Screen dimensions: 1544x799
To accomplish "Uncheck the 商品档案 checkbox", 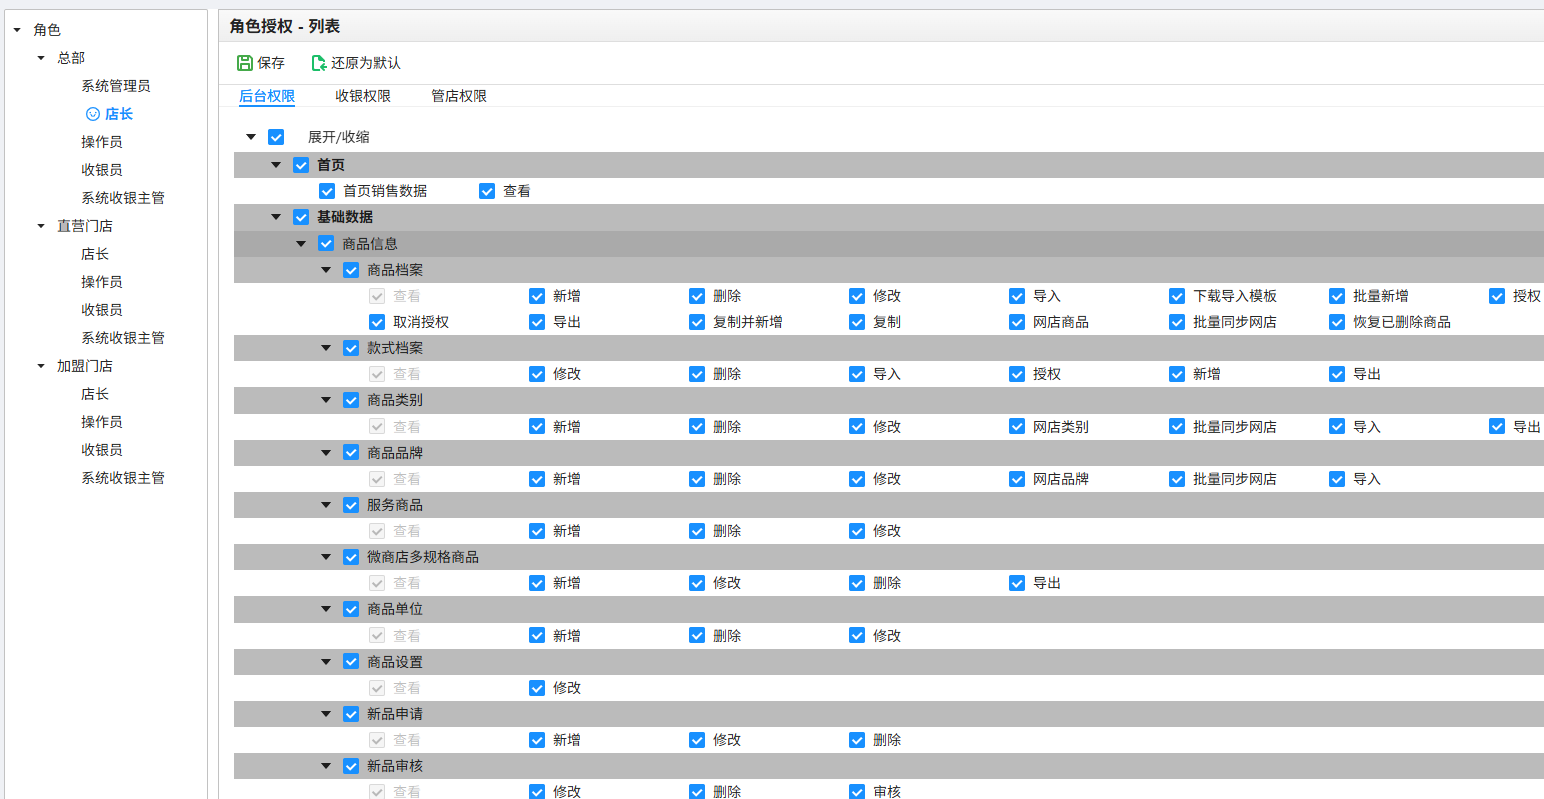I will point(351,270).
